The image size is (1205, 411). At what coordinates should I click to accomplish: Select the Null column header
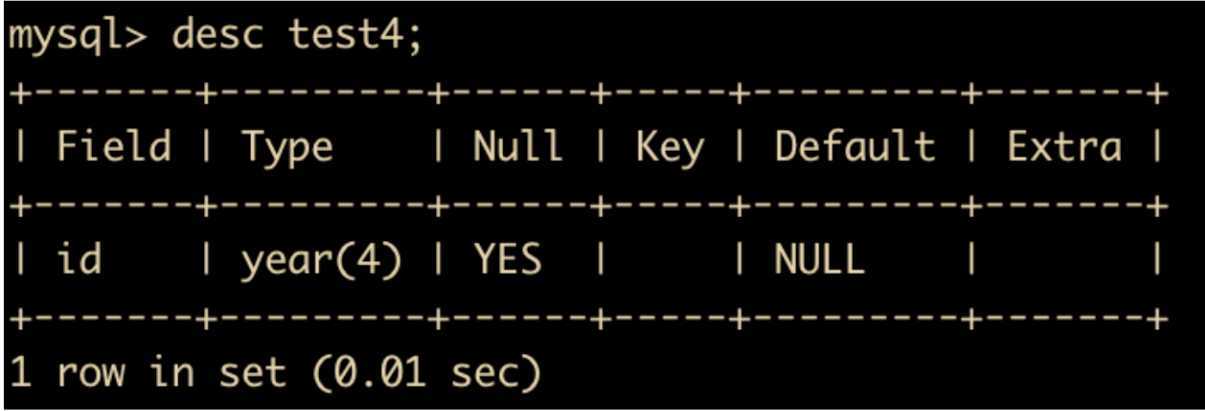pos(518,149)
